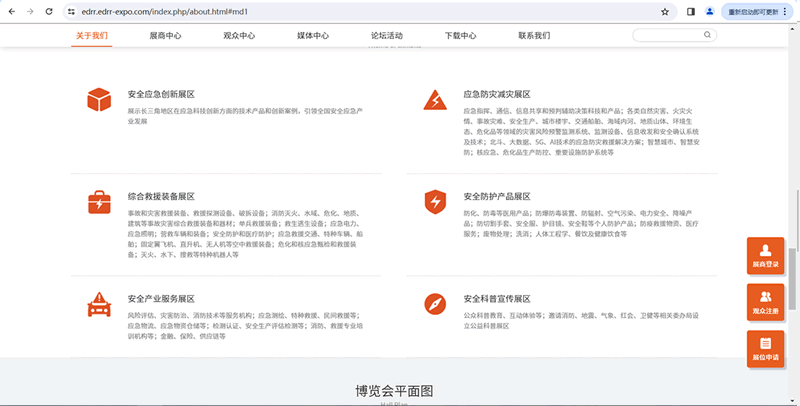Click the lightning triangle icon for 应急防灾减灾展区

coord(434,100)
